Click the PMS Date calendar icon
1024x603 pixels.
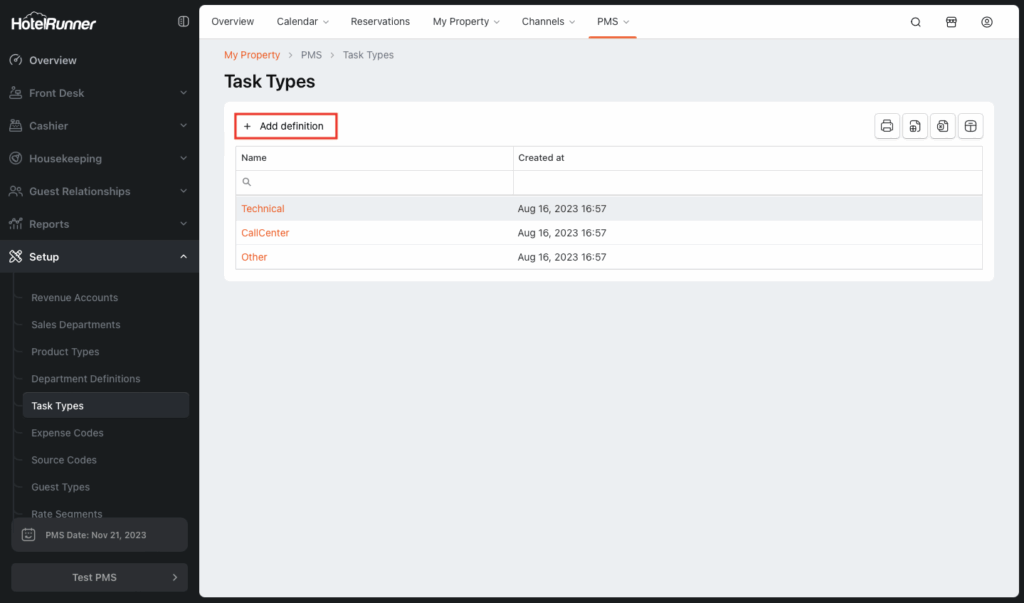pos(29,535)
